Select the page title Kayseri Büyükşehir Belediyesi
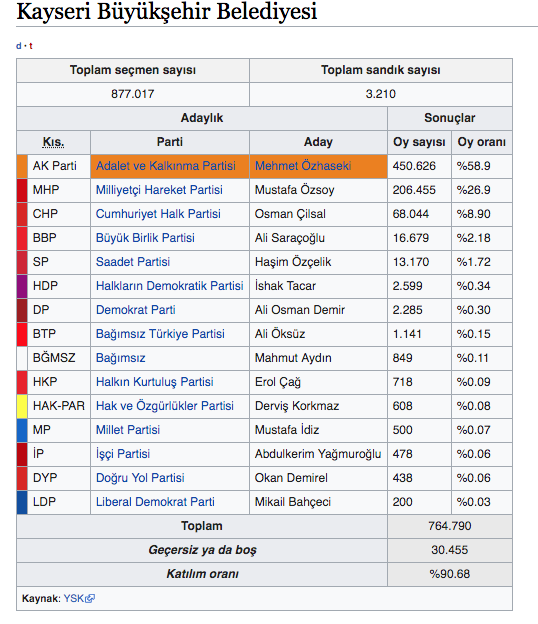538x624 pixels. (x=167, y=11)
